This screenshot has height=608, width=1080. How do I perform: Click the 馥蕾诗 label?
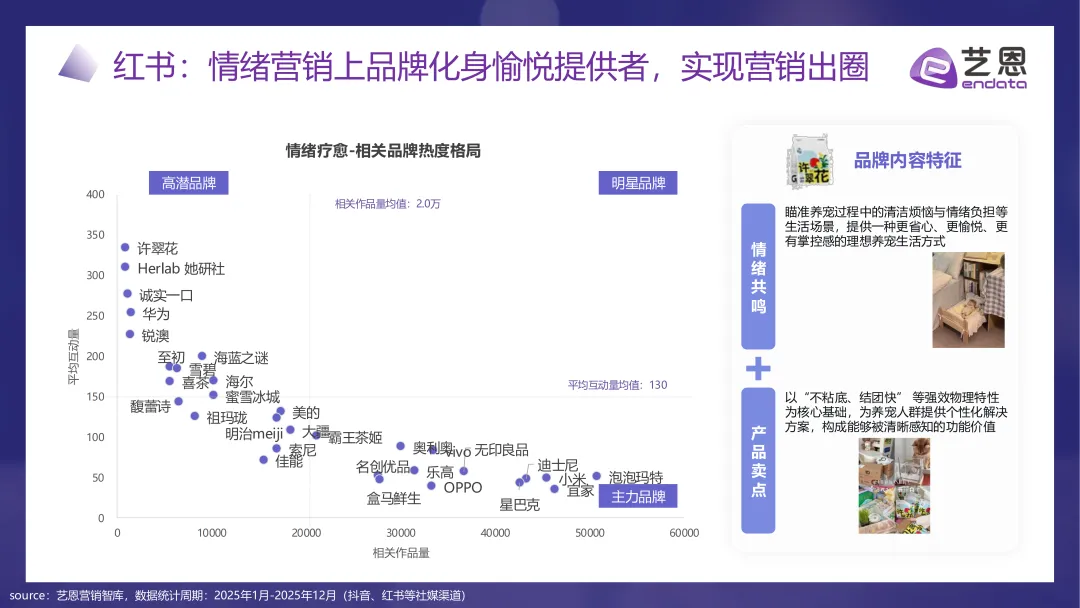point(151,407)
